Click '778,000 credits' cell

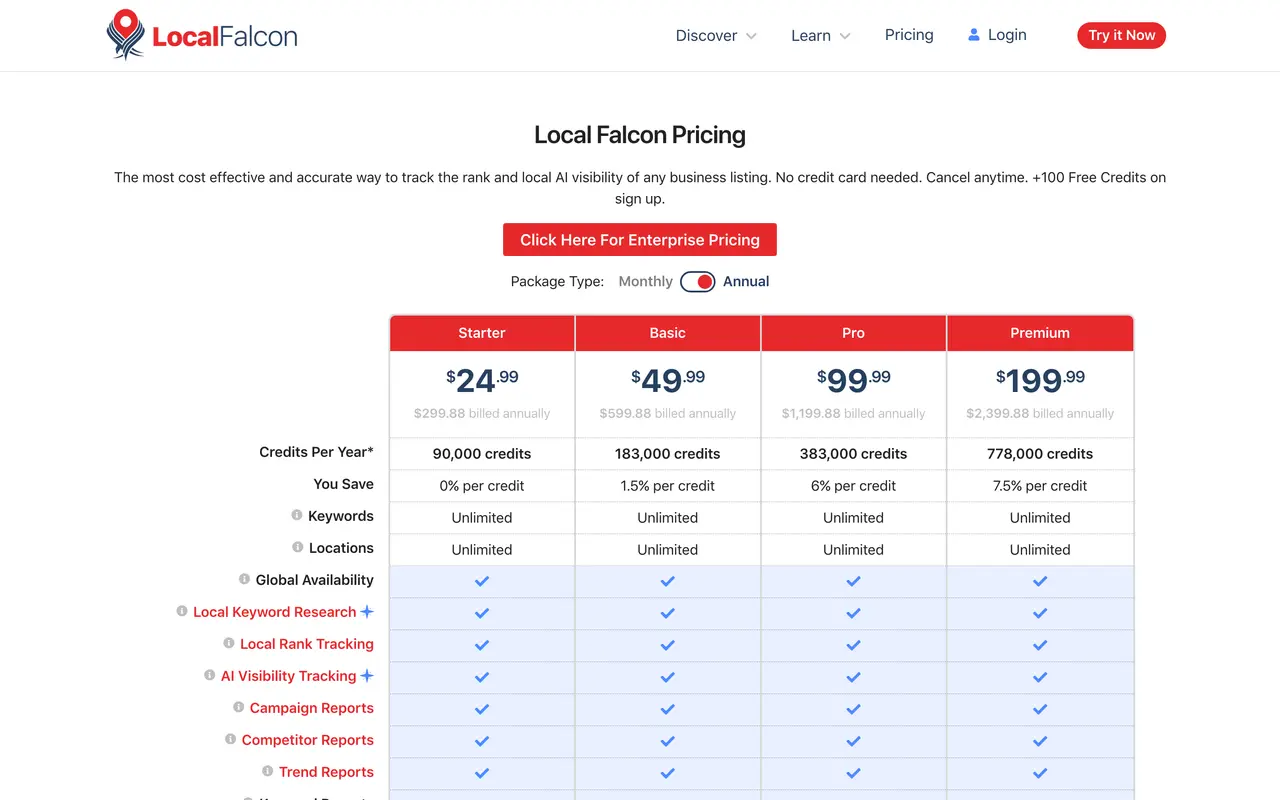coord(1040,454)
